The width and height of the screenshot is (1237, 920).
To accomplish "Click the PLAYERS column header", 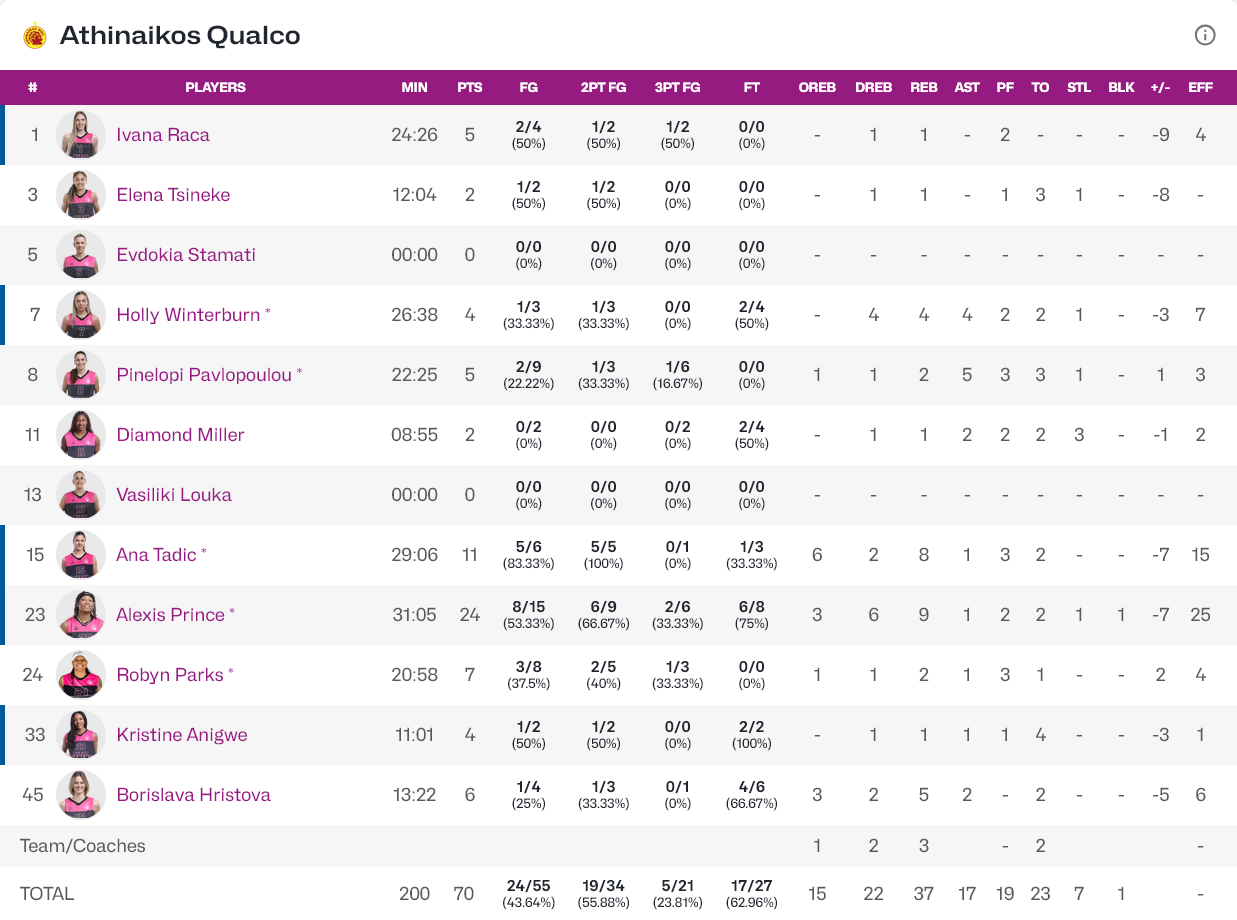I will click(215, 87).
